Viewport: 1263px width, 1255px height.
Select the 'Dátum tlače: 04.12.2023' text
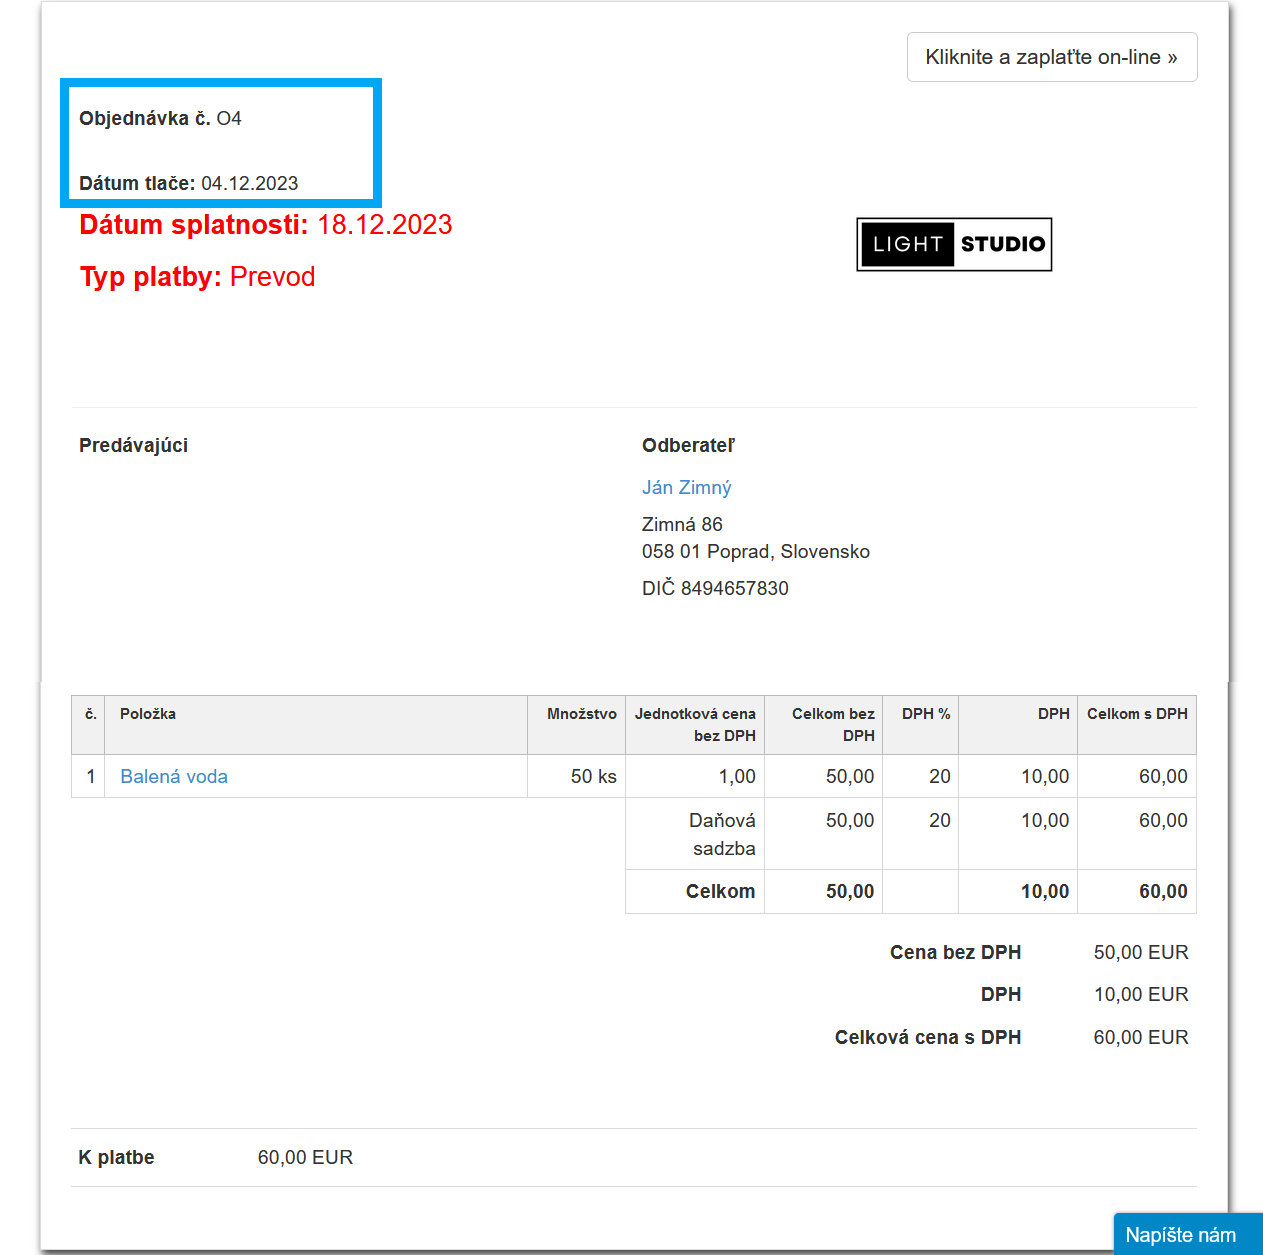pyautogui.click(x=189, y=183)
